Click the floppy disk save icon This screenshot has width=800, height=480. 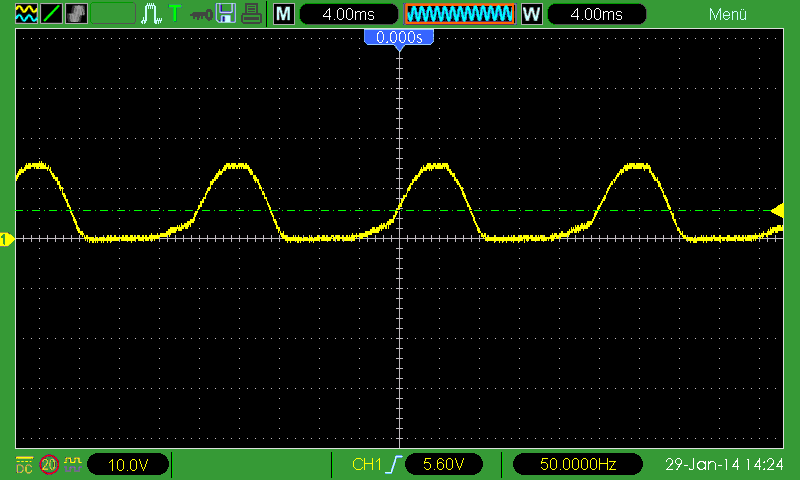coord(226,14)
